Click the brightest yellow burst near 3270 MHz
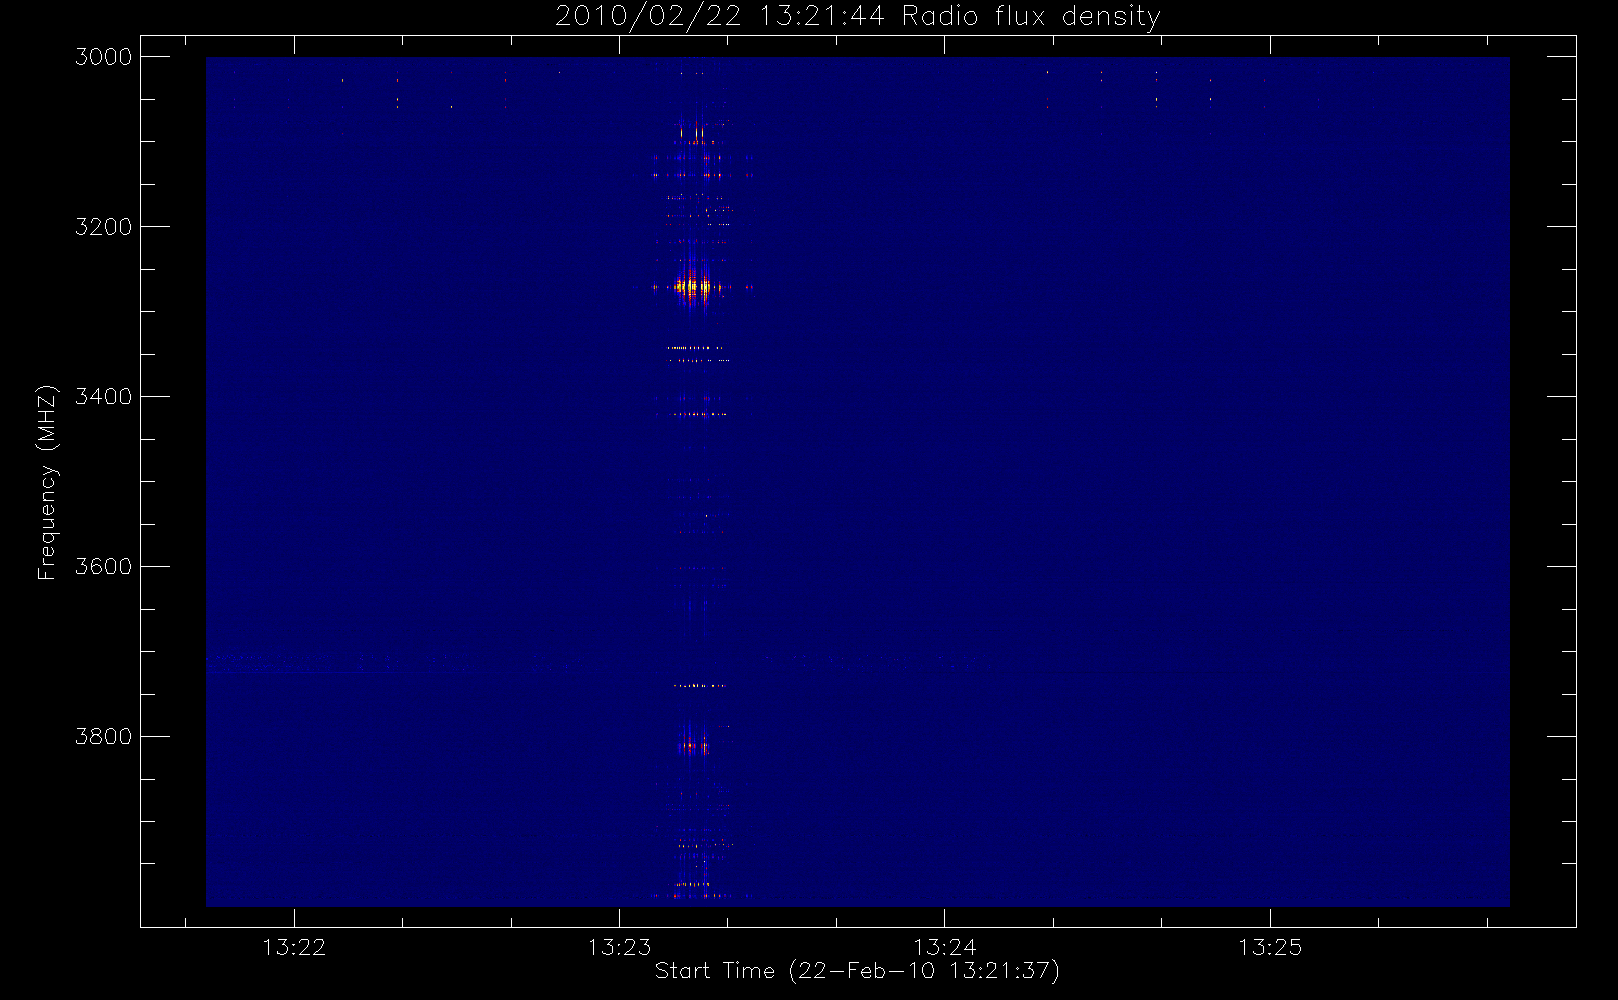 point(692,288)
